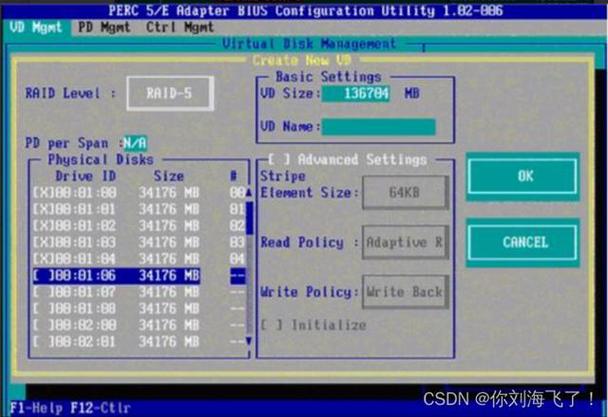Viewport: 608px width, 417px height.
Task: Check drive 00:02:01 in Physical Disks
Action: tap(39, 342)
